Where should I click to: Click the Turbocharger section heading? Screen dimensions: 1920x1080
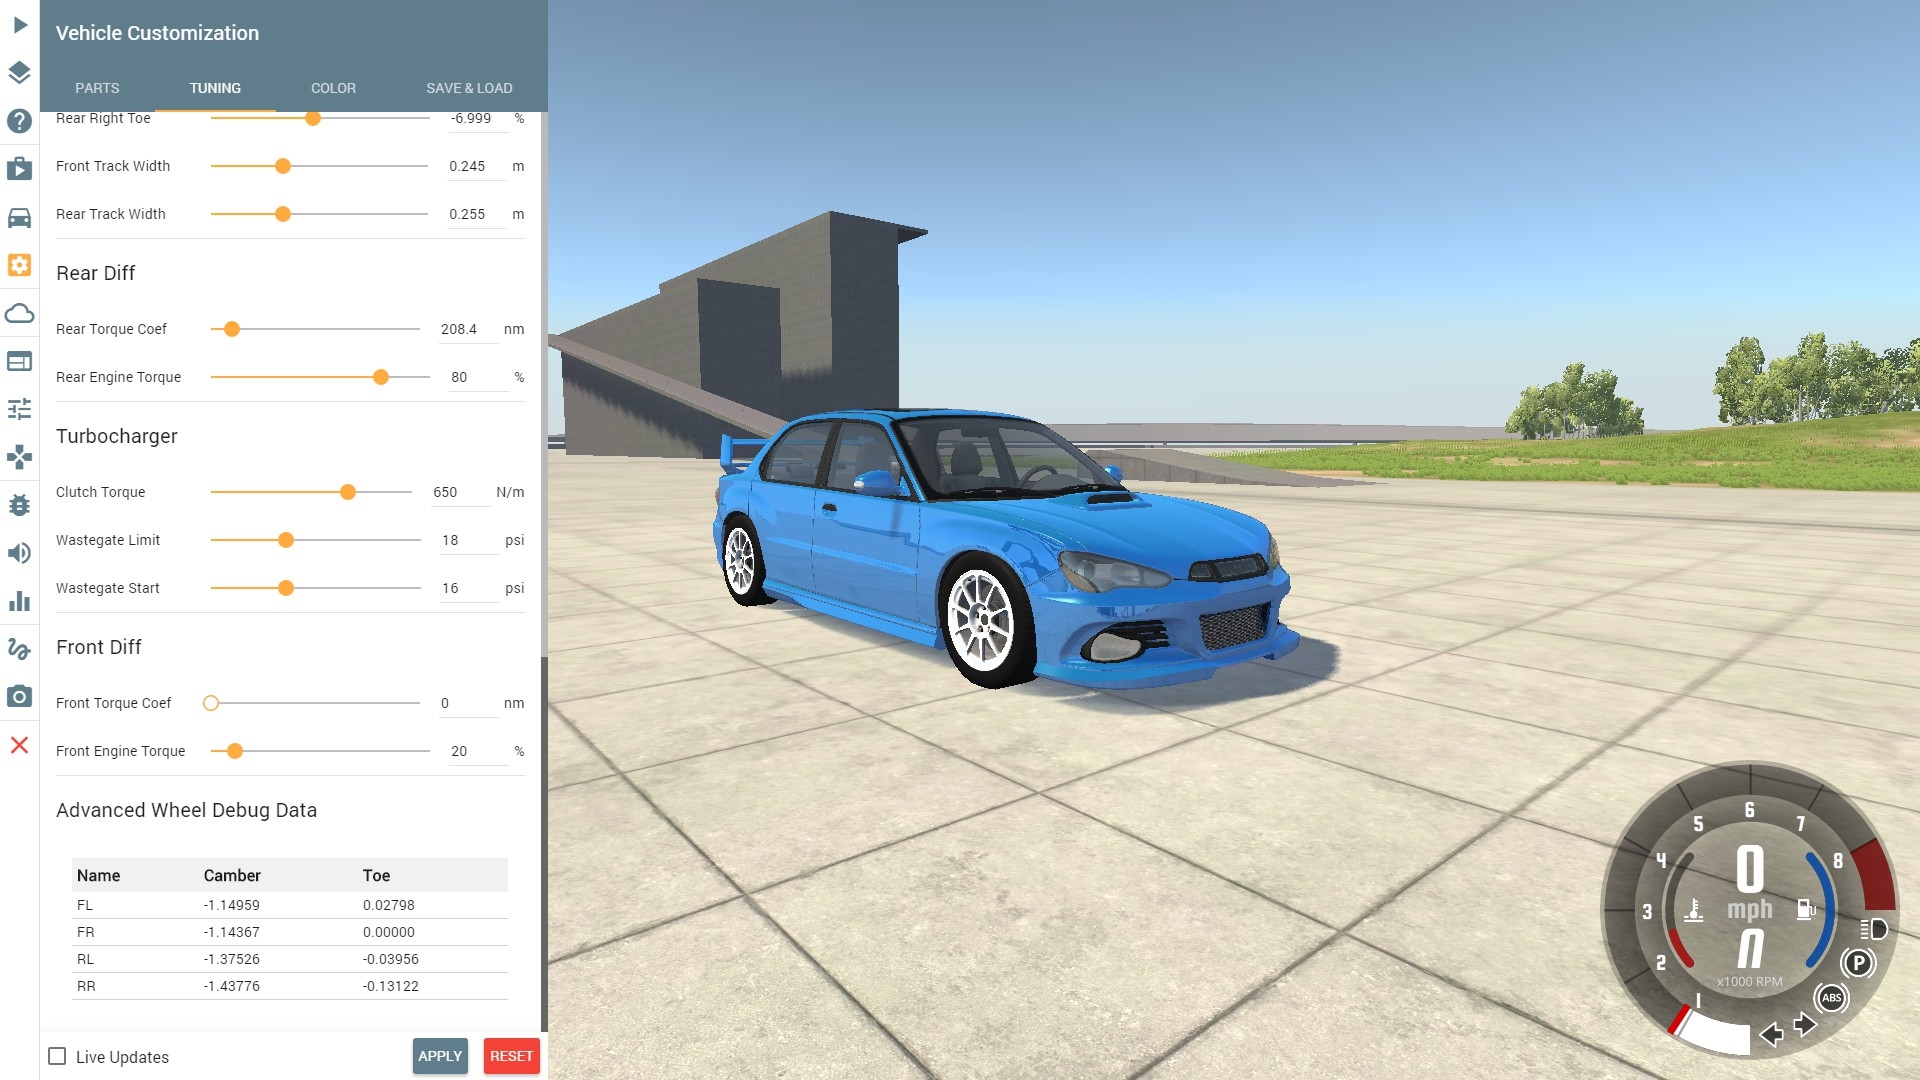(117, 436)
